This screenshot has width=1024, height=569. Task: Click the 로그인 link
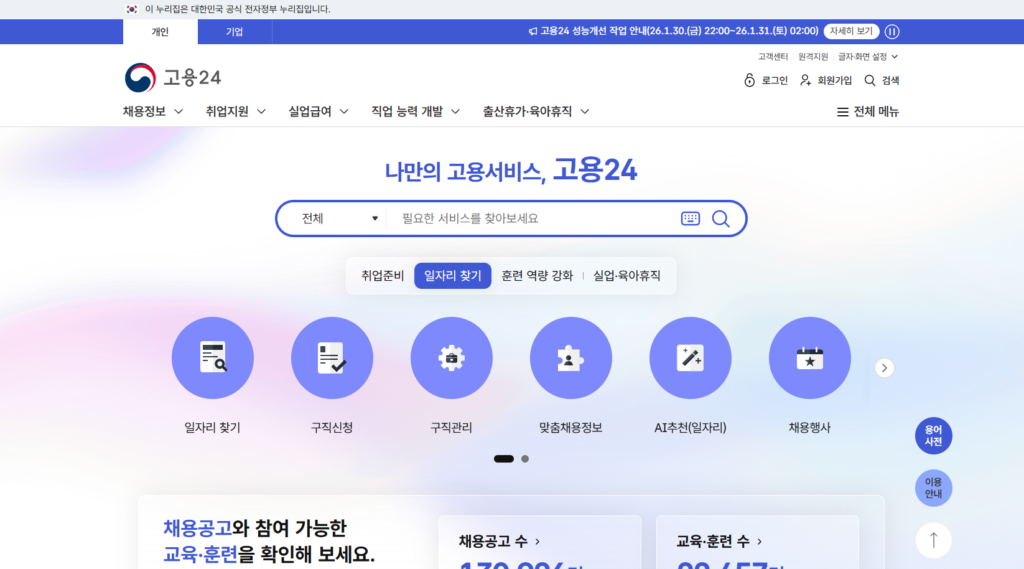[766, 81]
